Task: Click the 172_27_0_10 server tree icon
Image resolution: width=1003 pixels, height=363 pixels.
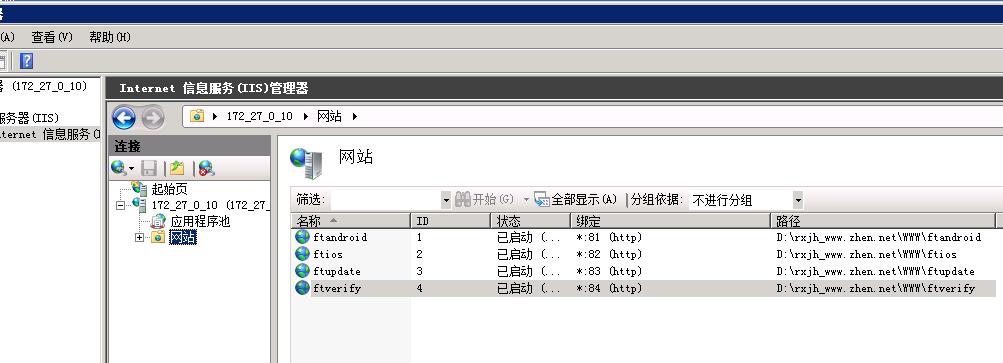Action: [x=139, y=205]
